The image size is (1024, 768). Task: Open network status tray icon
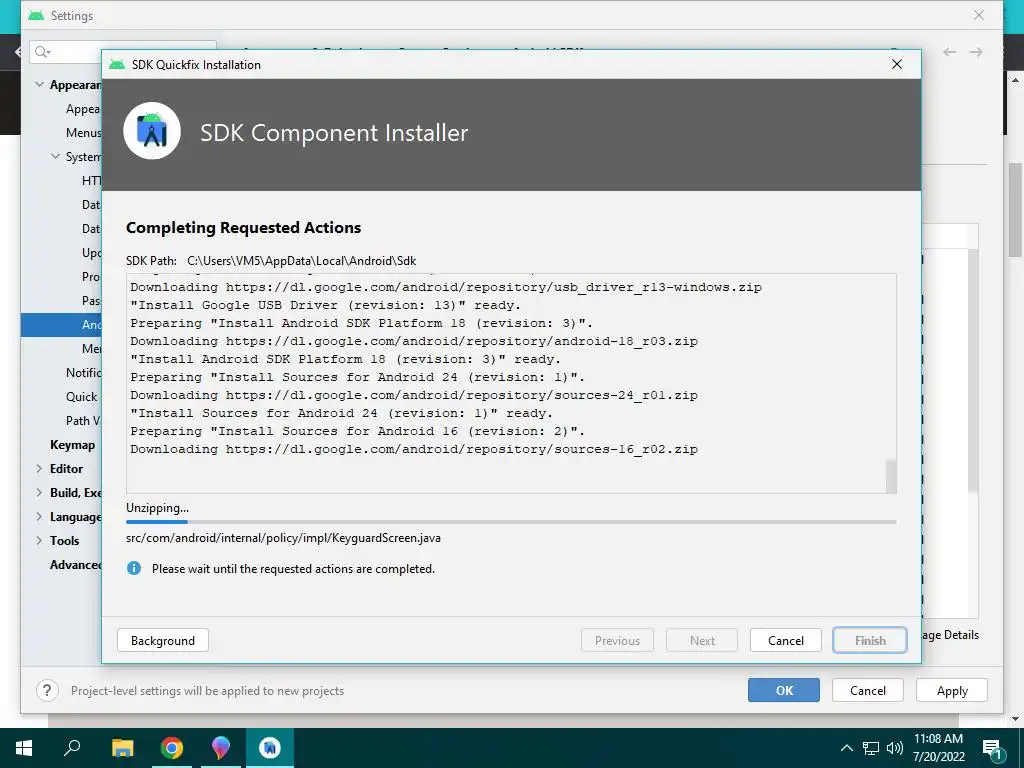pos(871,748)
